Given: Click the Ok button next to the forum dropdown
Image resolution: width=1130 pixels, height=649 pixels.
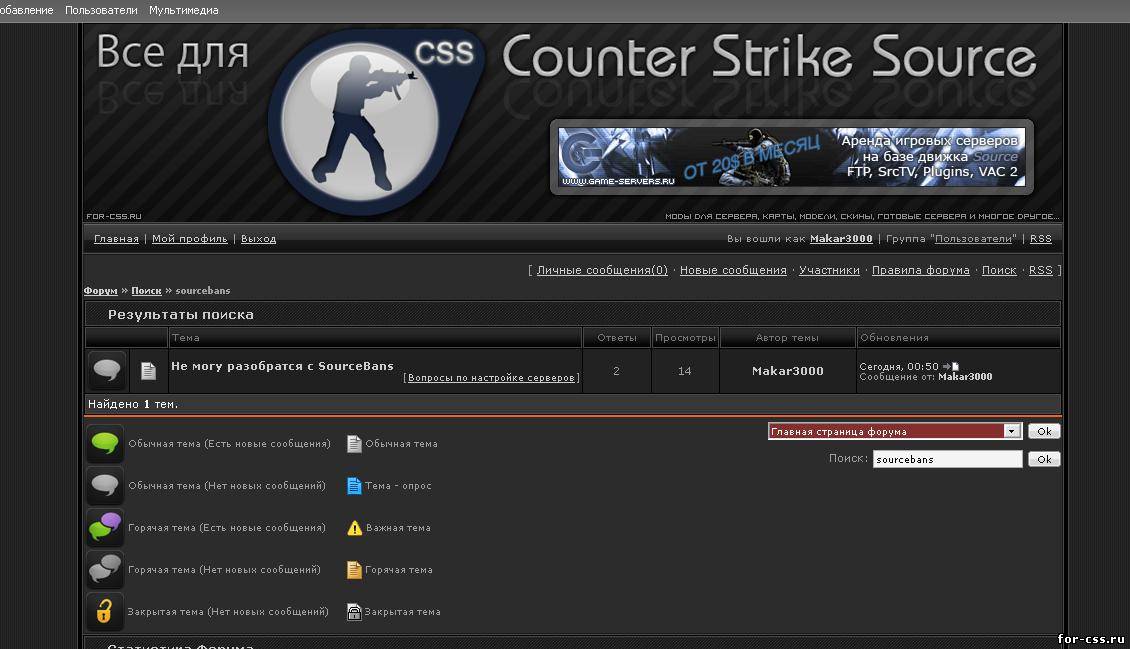Looking at the screenshot, I should [1044, 431].
